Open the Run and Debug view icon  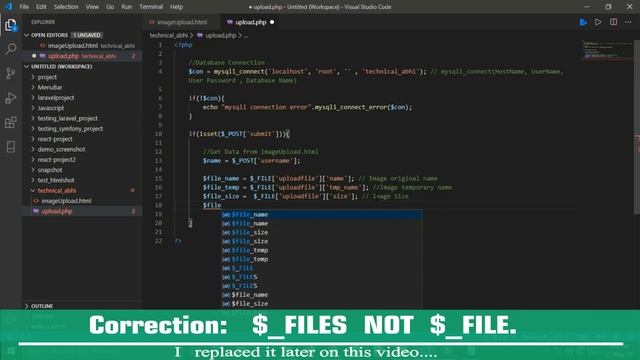pyautogui.click(x=11, y=98)
